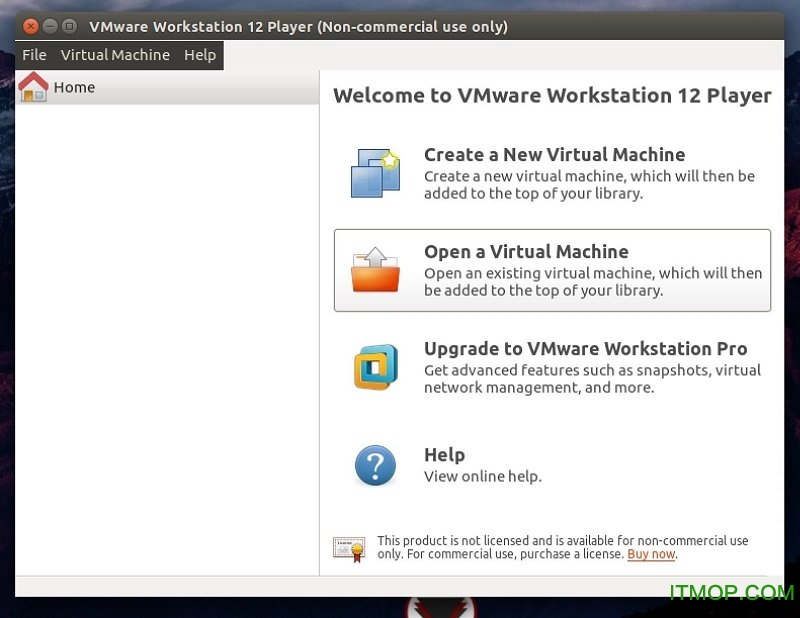Click the Home house icon
800x618 pixels.
click(33, 87)
